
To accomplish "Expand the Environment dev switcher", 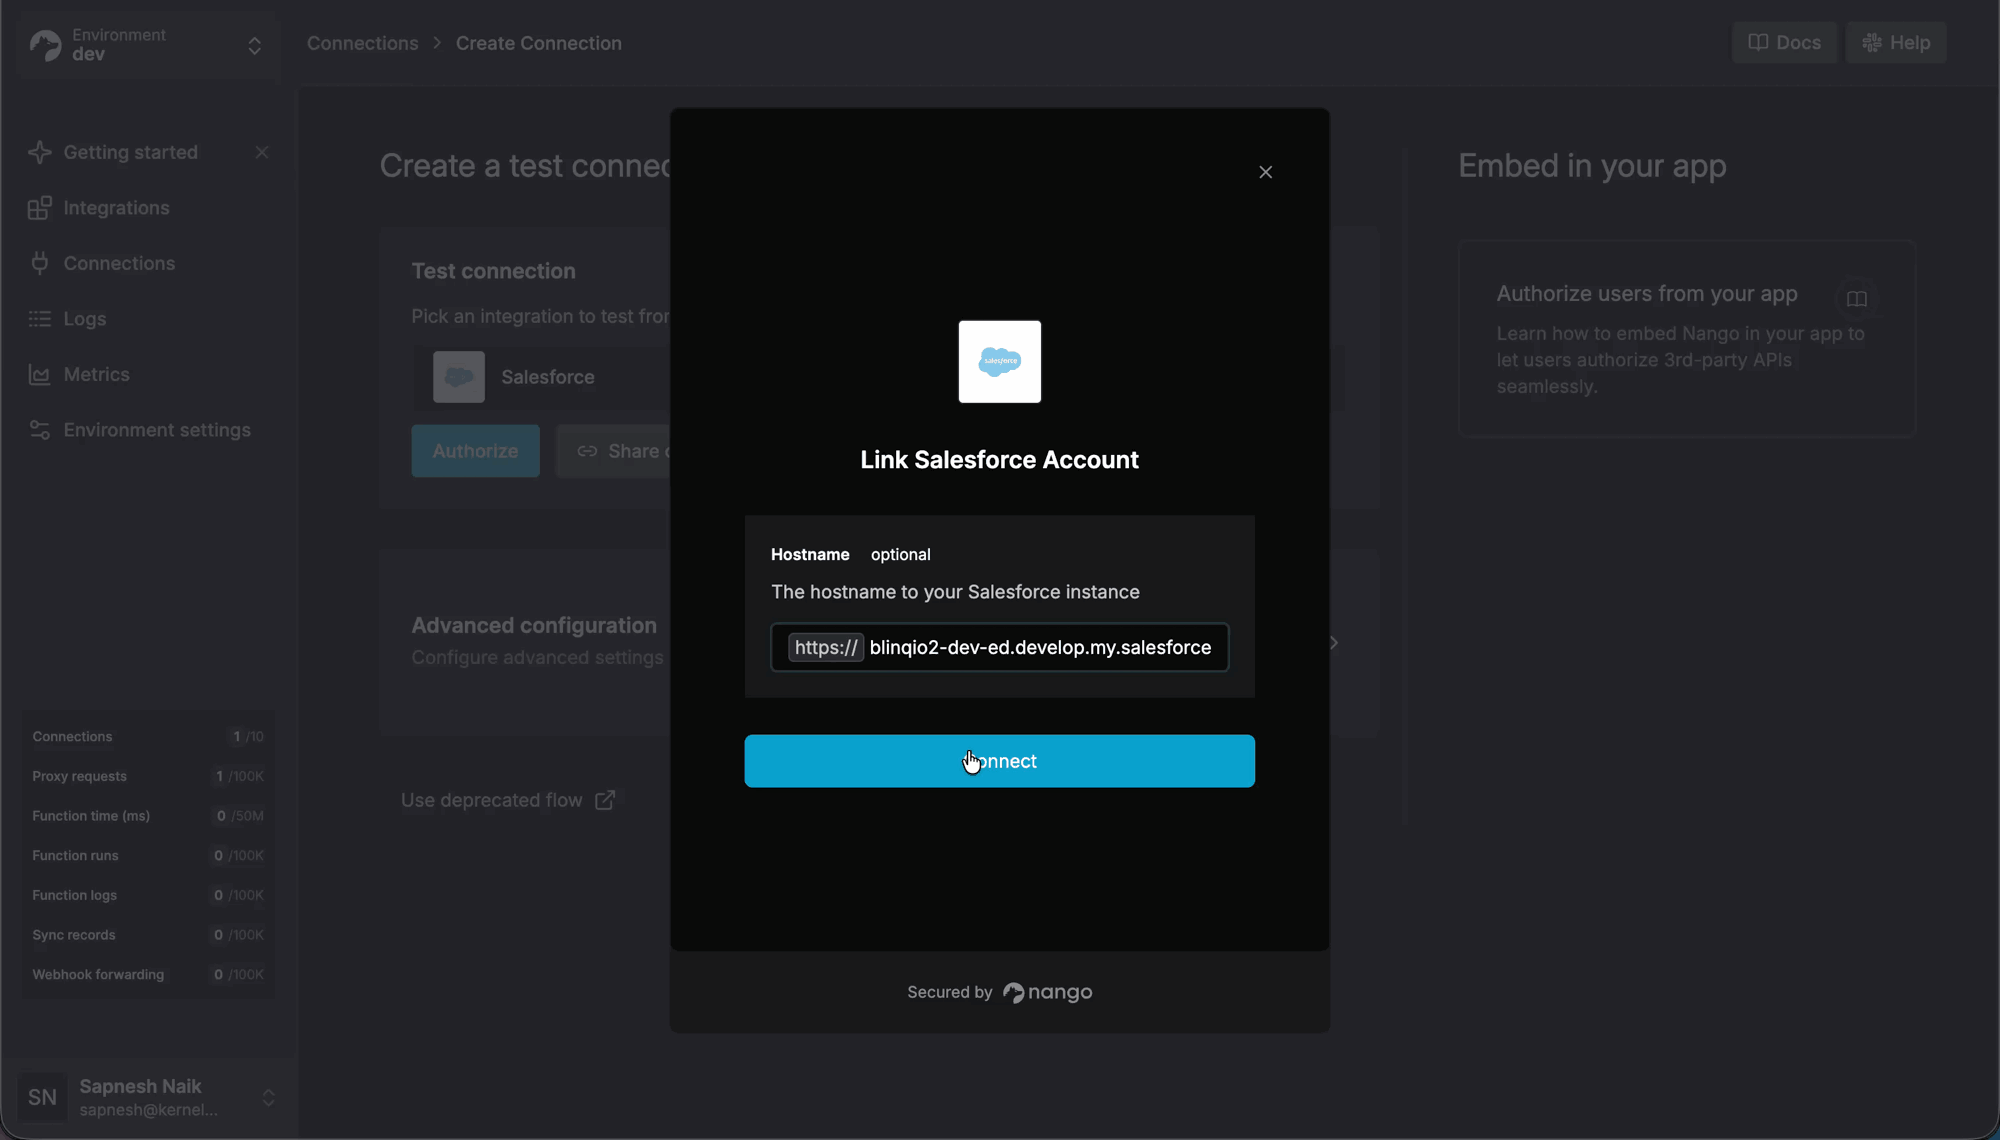I will 254,45.
